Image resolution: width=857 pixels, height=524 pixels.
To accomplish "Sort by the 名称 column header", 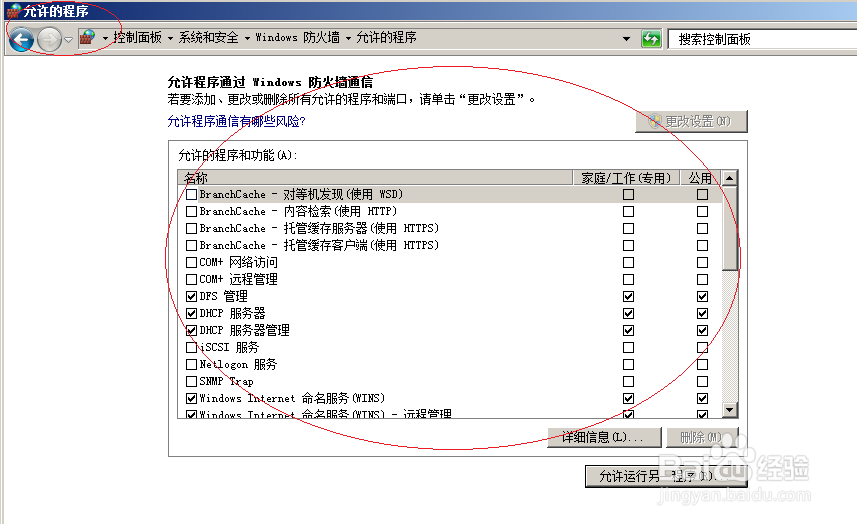I will click(374, 178).
